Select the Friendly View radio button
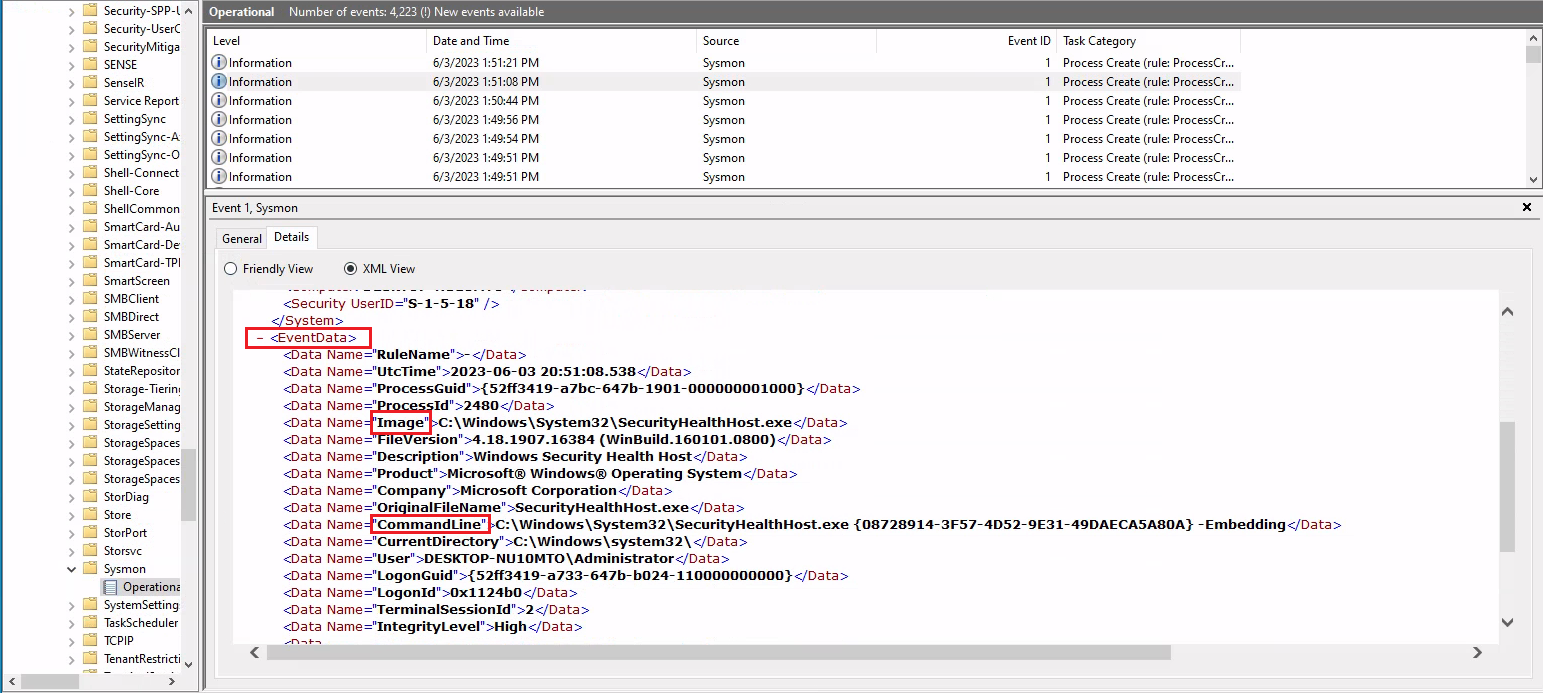1543x693 pixels. tap(230, 268)
